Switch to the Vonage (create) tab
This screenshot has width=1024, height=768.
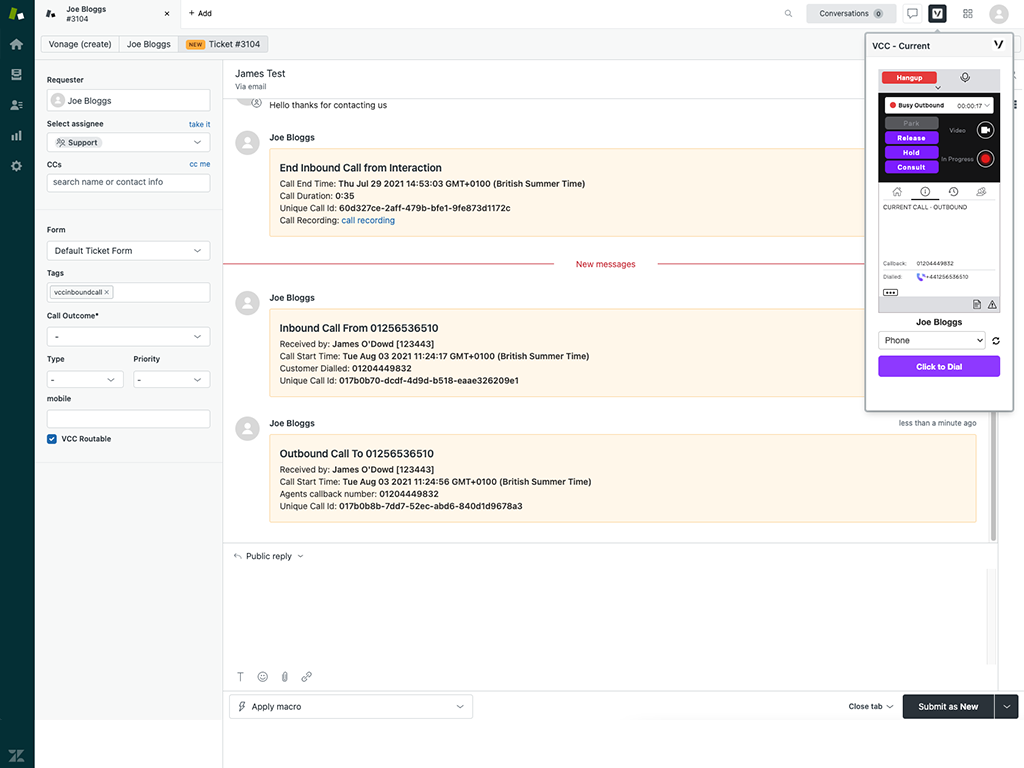pos(80,45)
